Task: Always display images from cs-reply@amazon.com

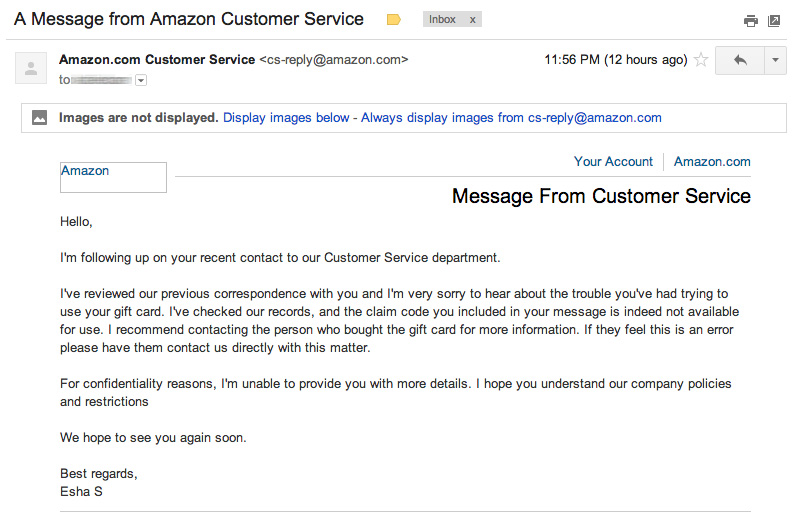Action: (x=511, y=117)
